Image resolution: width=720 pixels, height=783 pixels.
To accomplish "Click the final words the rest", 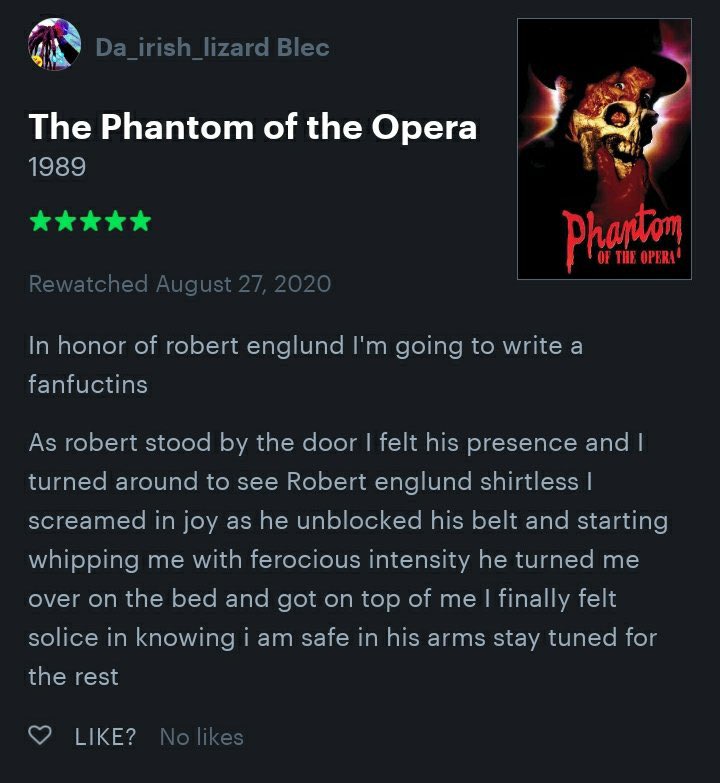I will point(73,676).
